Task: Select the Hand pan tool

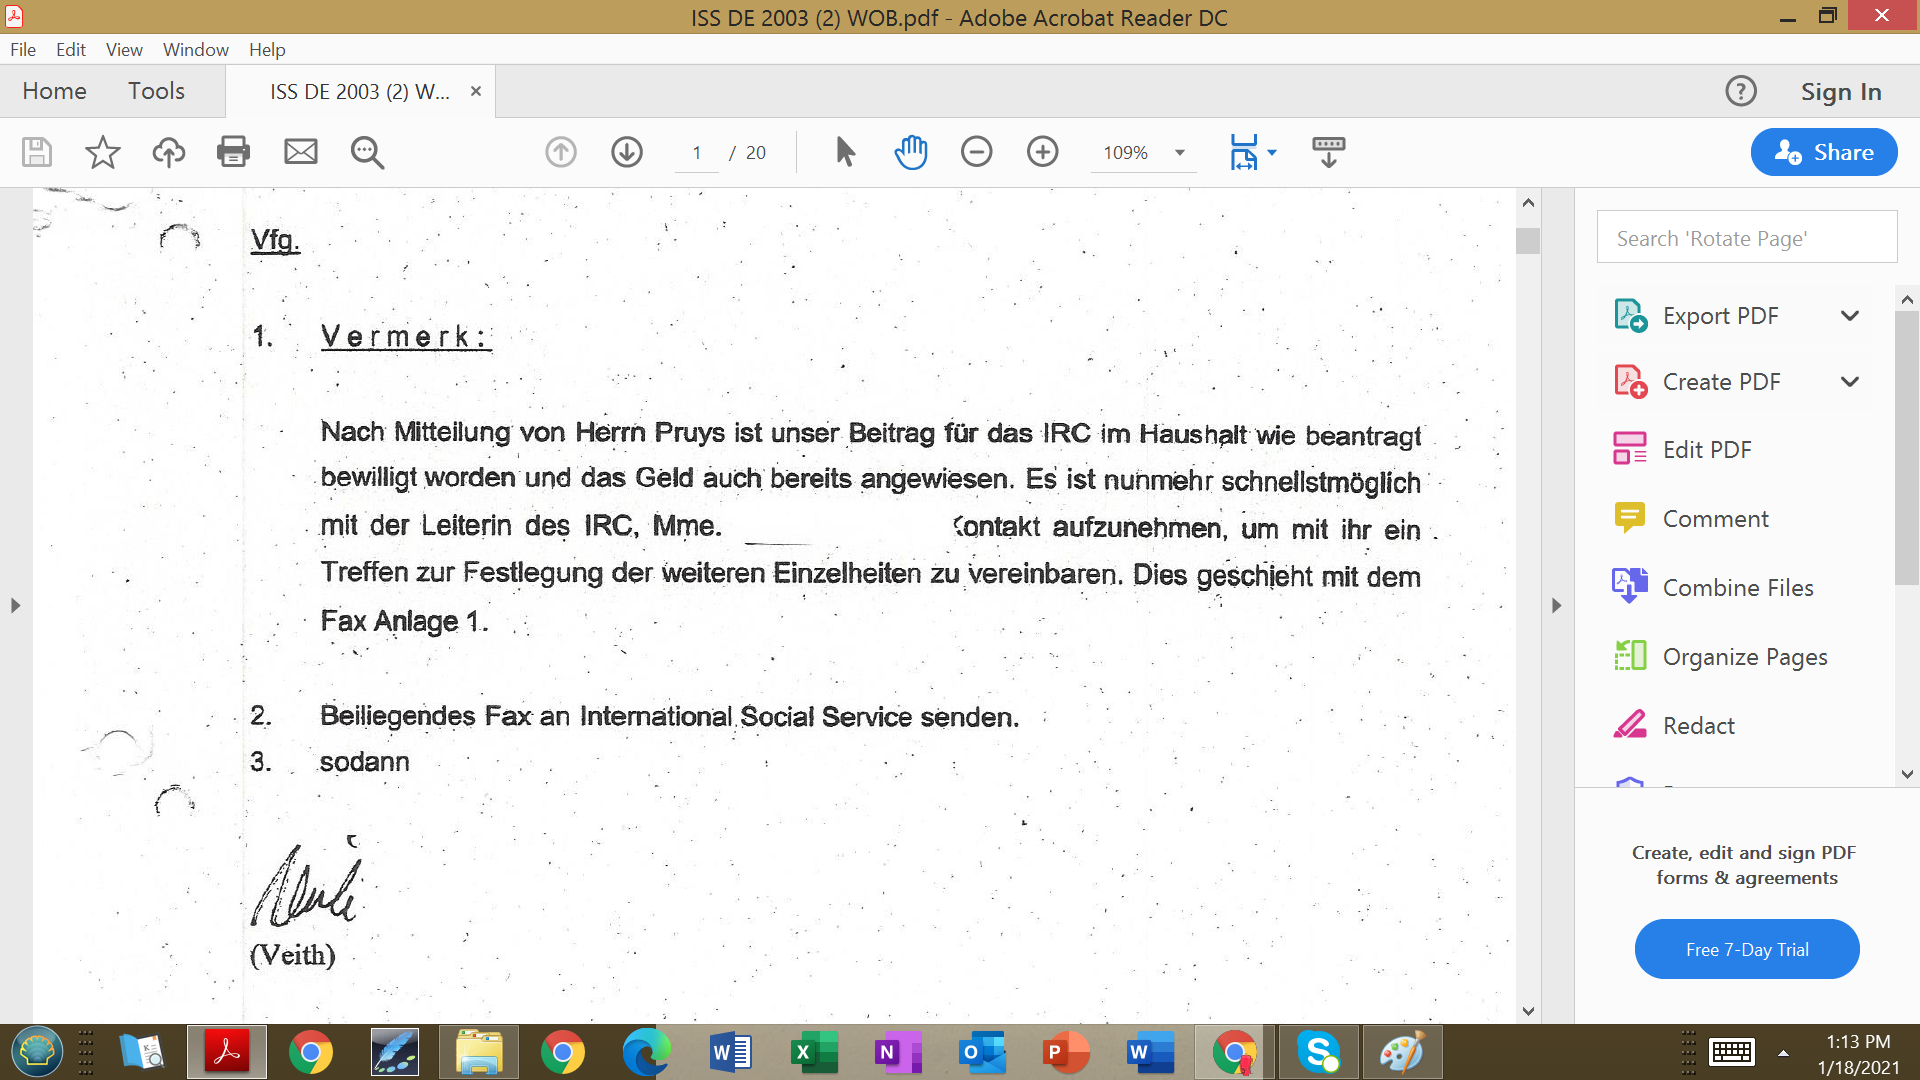Action: click(x=910, y=152)
